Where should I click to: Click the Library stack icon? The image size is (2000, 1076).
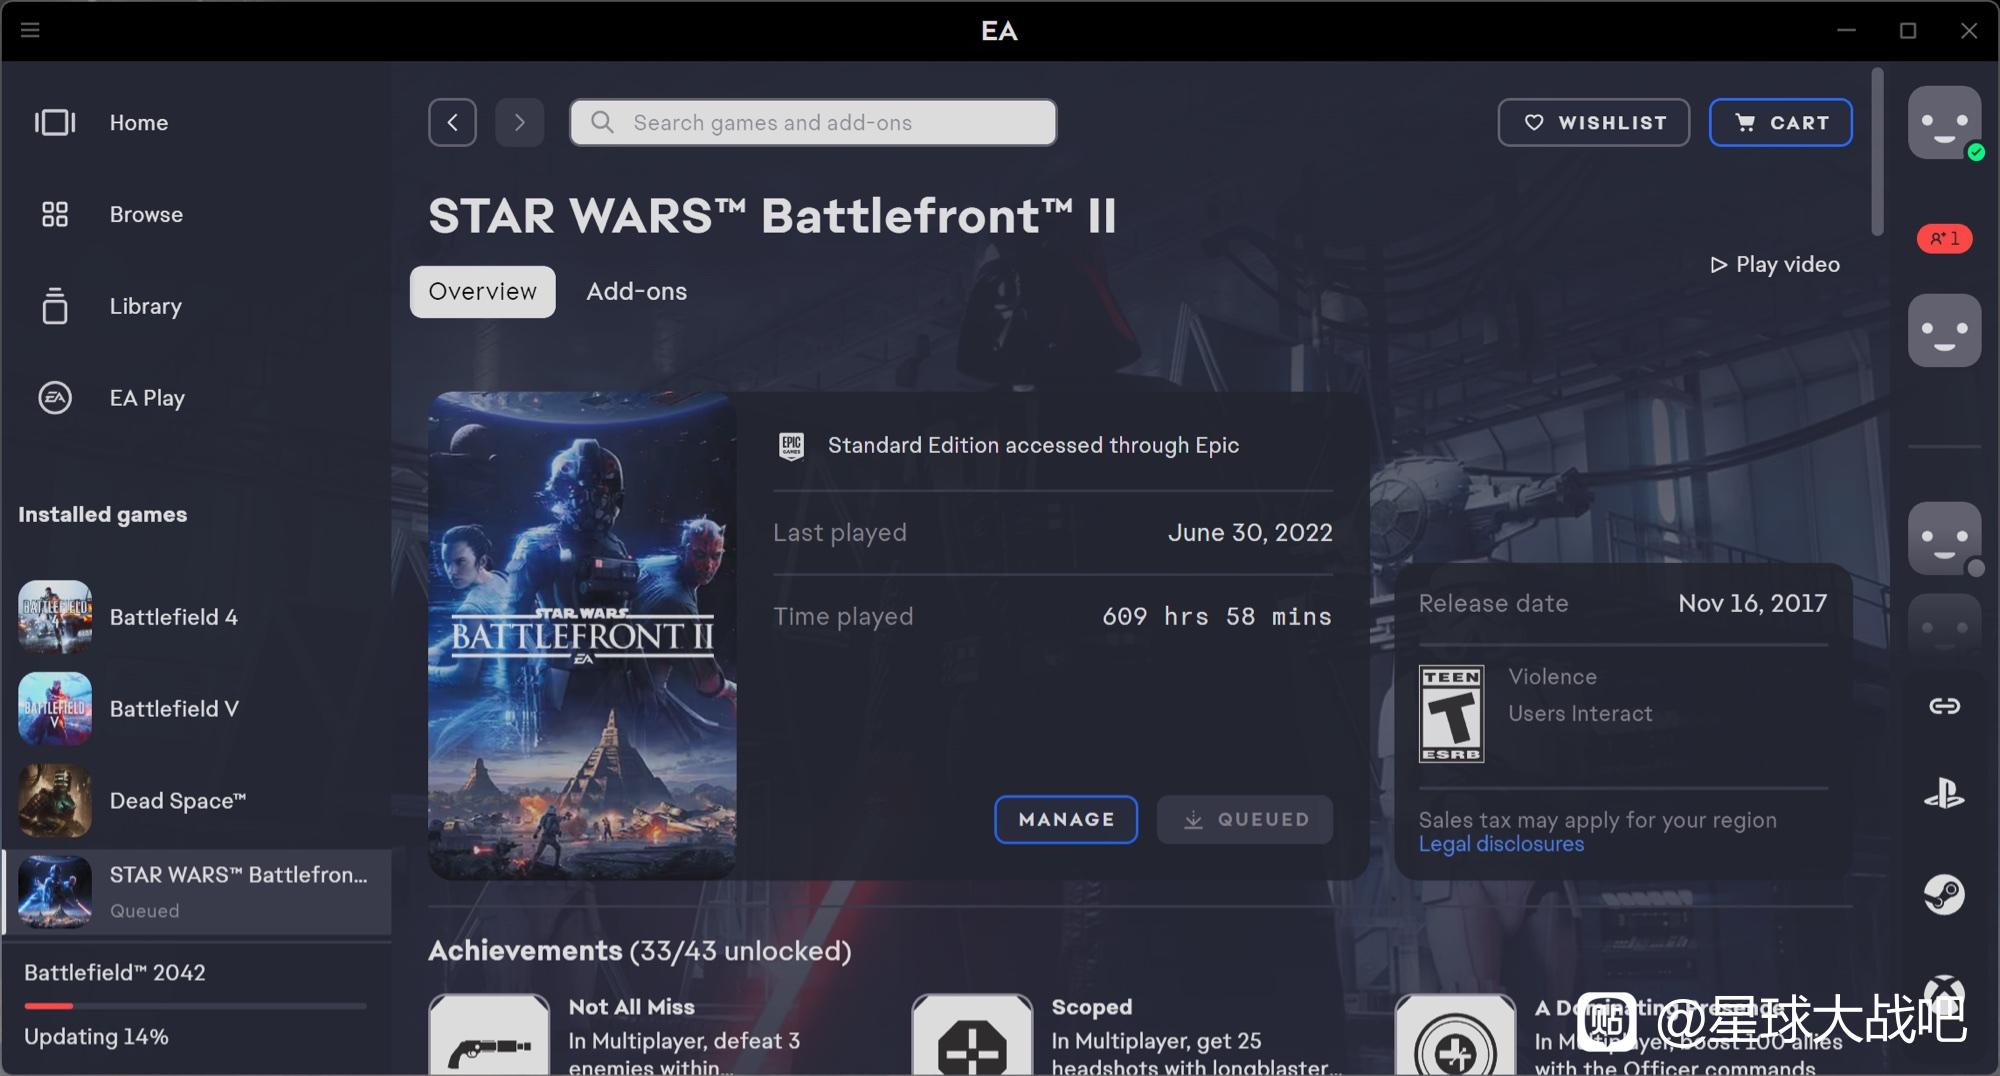click(55, 306)
